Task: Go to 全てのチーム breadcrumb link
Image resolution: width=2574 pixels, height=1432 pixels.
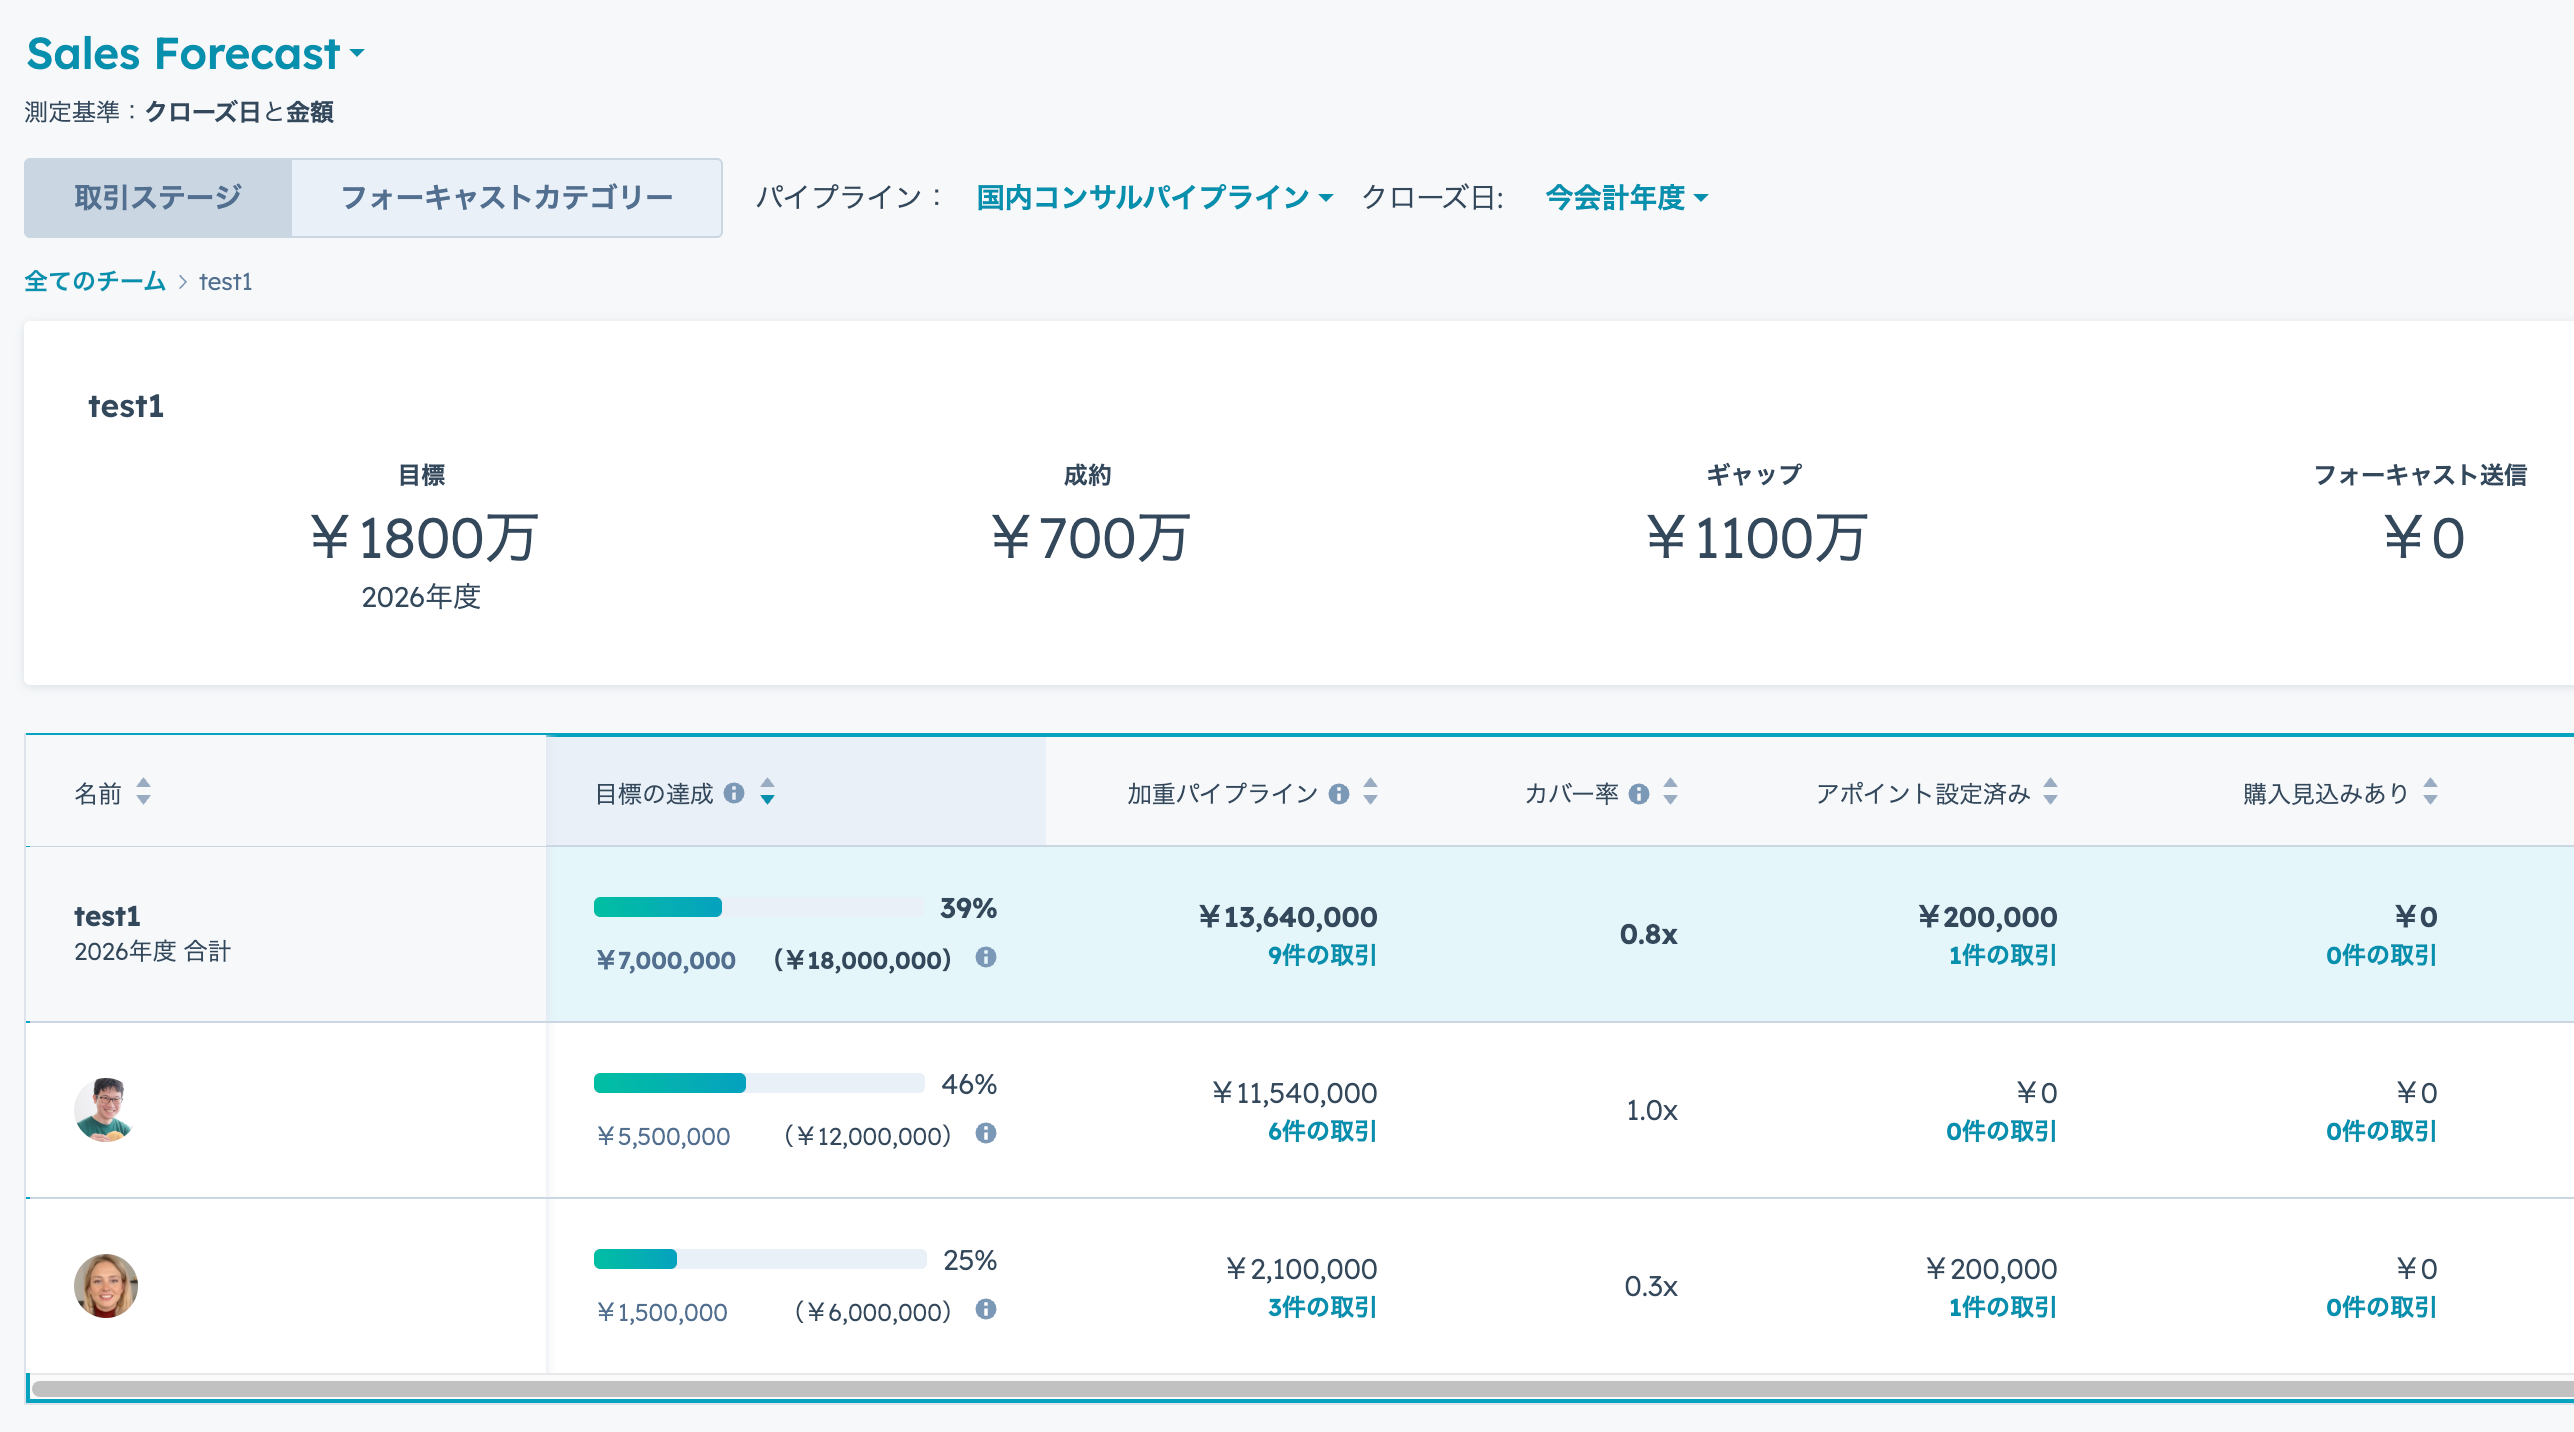Action: 95,282
